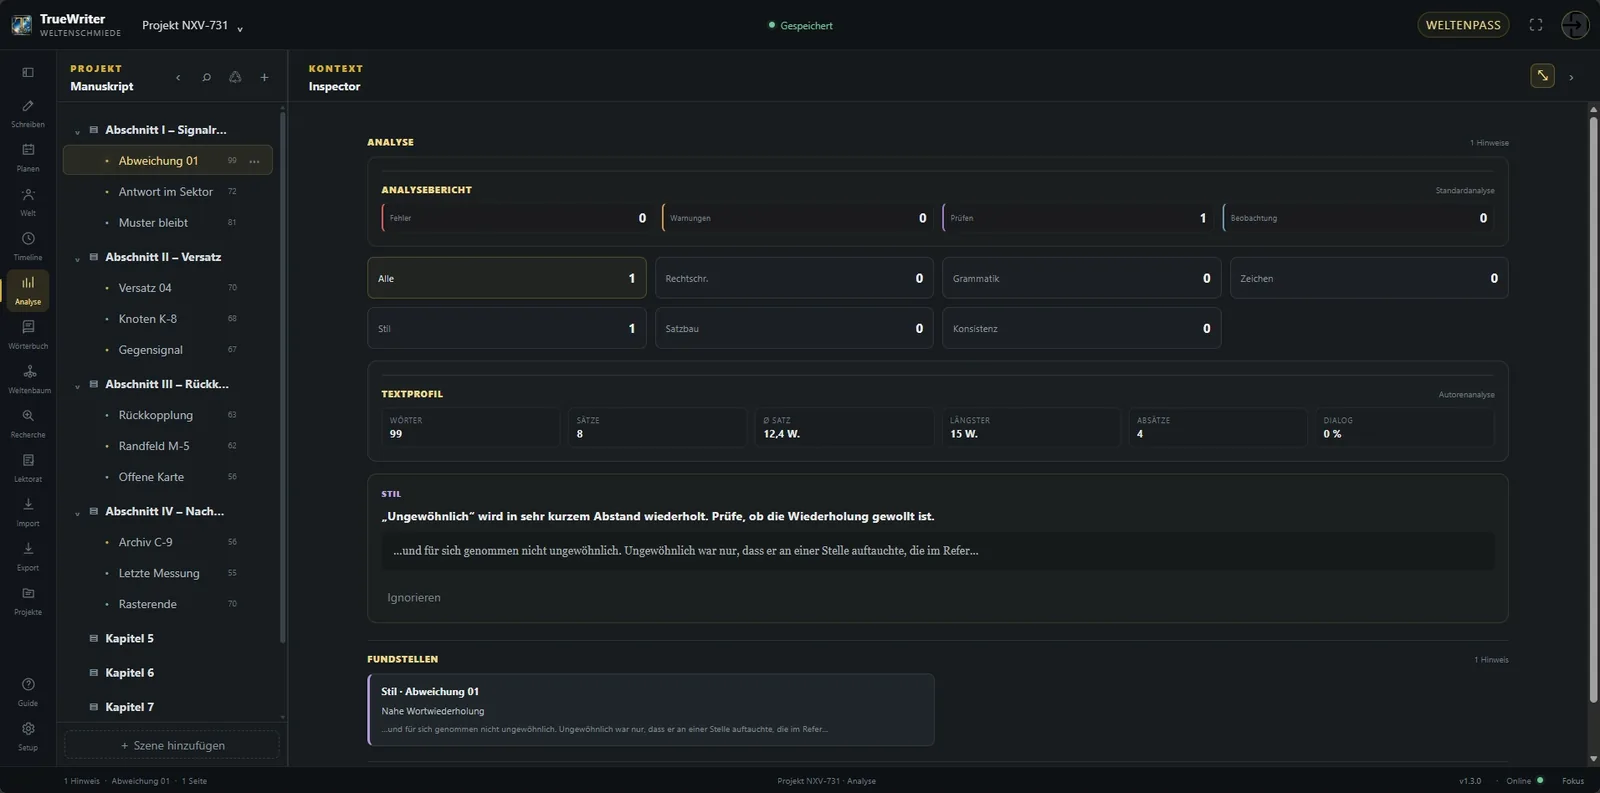Screen dimensions: 1600x793
Task: Open the Welt sidebar view
Action: [28, 201]
